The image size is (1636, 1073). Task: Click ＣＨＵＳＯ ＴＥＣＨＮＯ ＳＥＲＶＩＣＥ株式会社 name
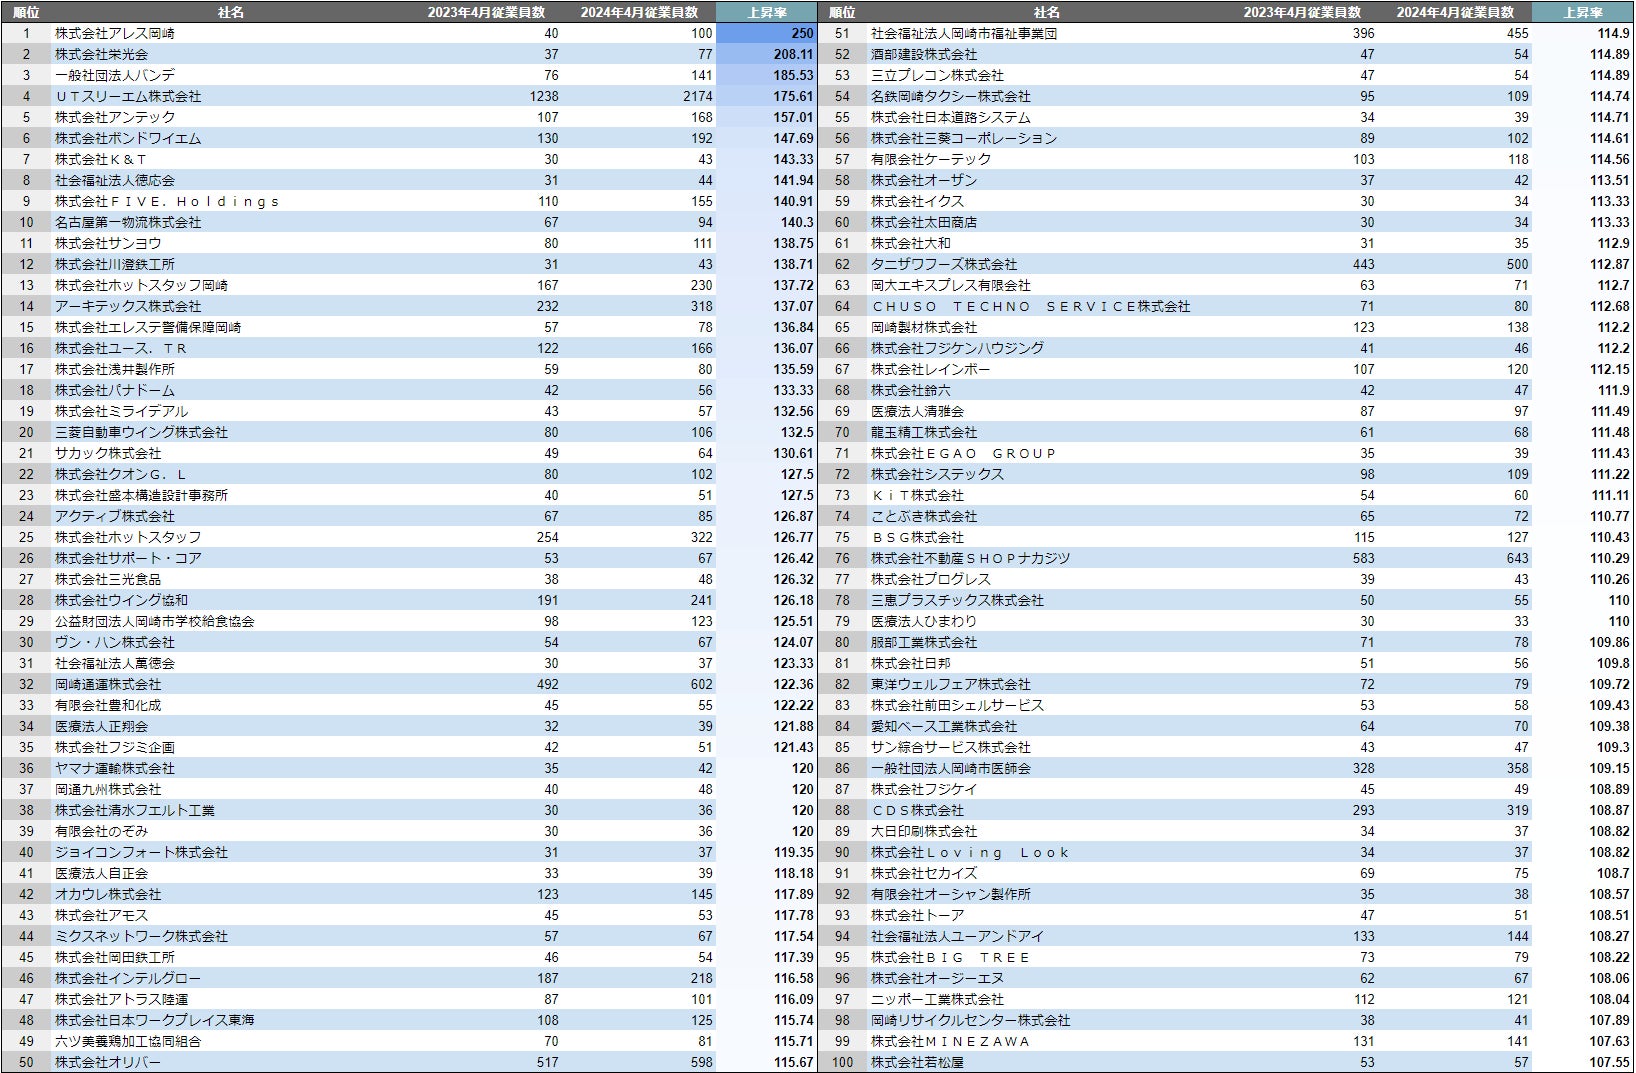pyautogui.click(x=1031, y=306)
